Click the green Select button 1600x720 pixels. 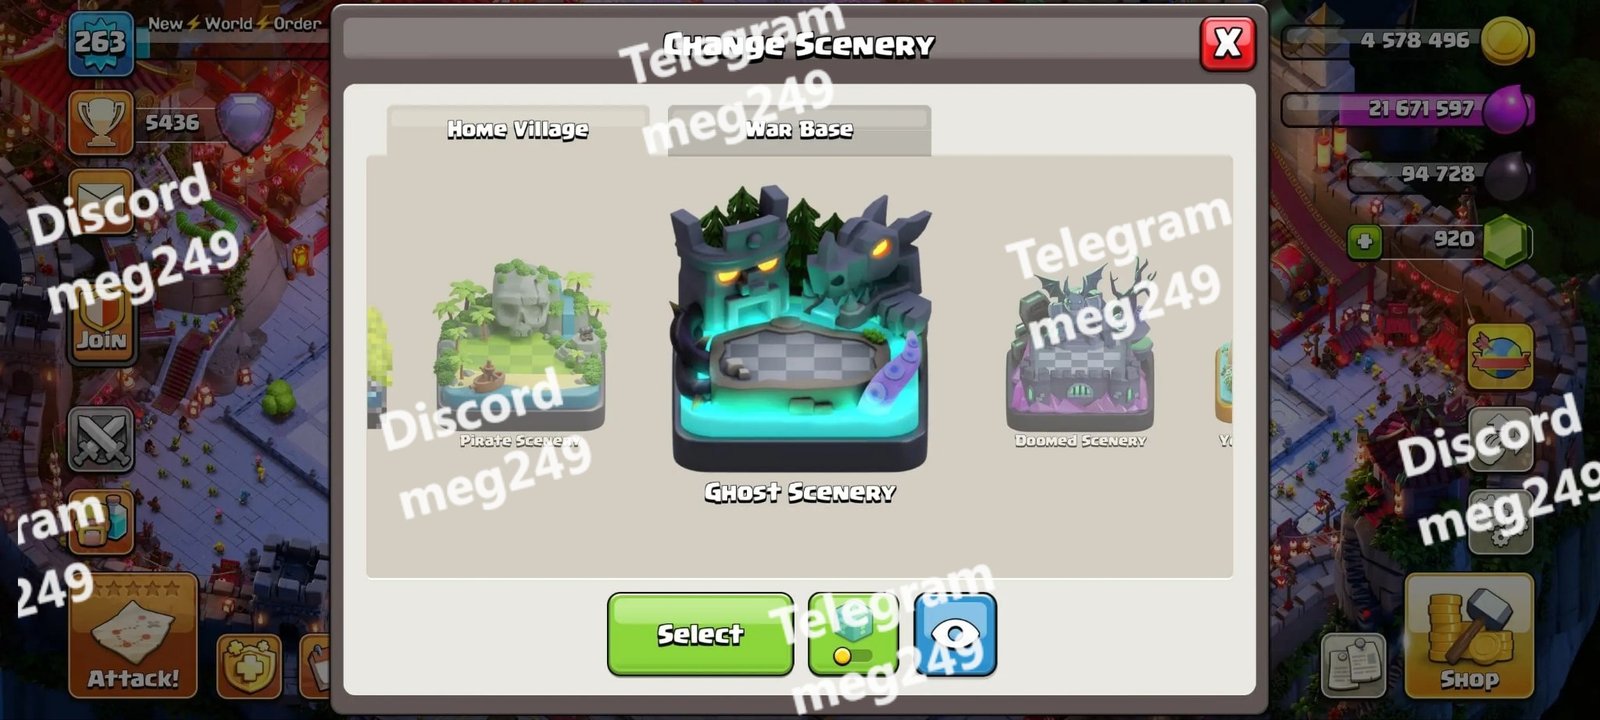[x=700, y=634]
